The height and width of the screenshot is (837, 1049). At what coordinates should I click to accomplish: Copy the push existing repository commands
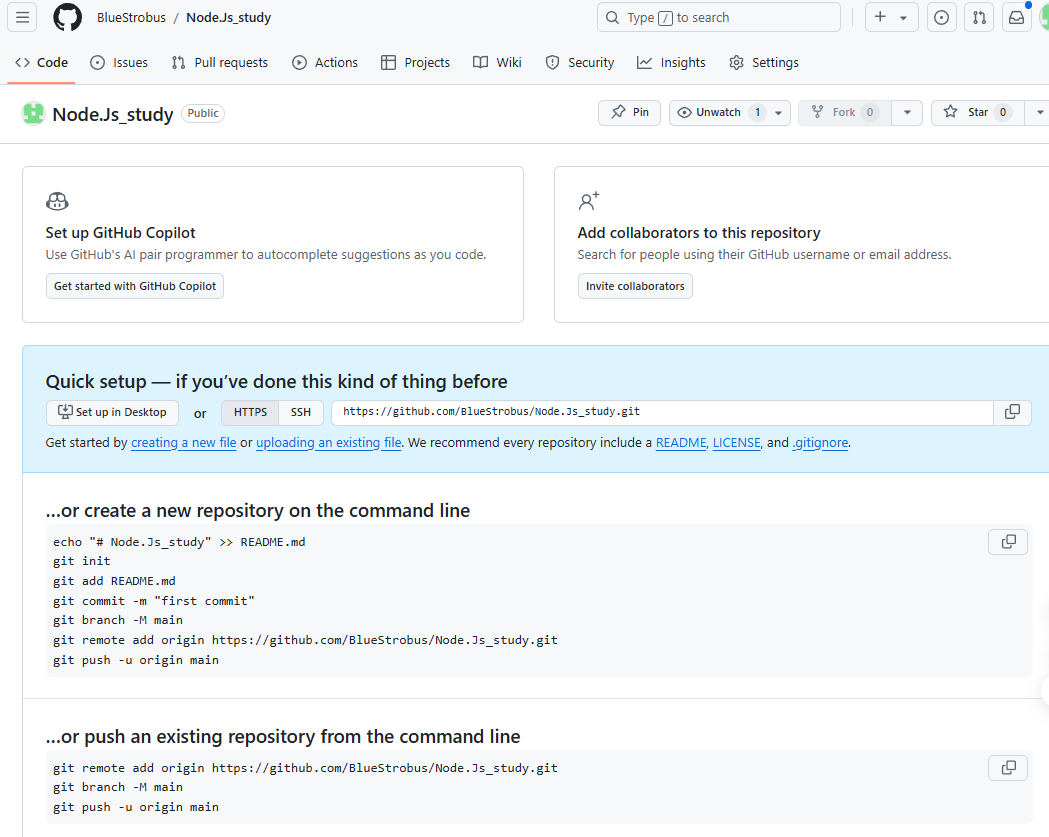(1008, 768)
